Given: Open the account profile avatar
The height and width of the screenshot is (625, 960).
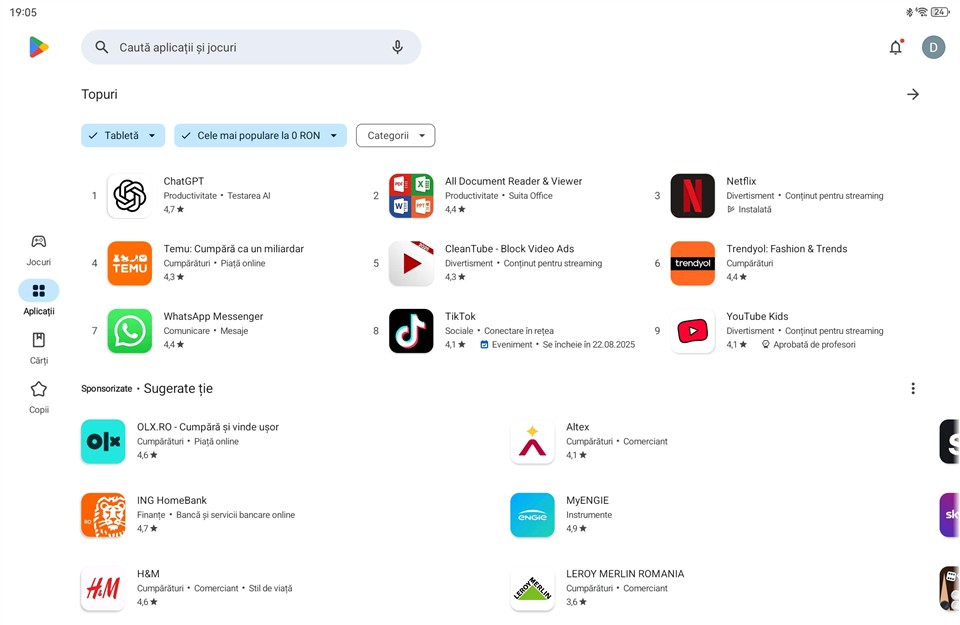Looking at the screenshot, I should [933, 47].
